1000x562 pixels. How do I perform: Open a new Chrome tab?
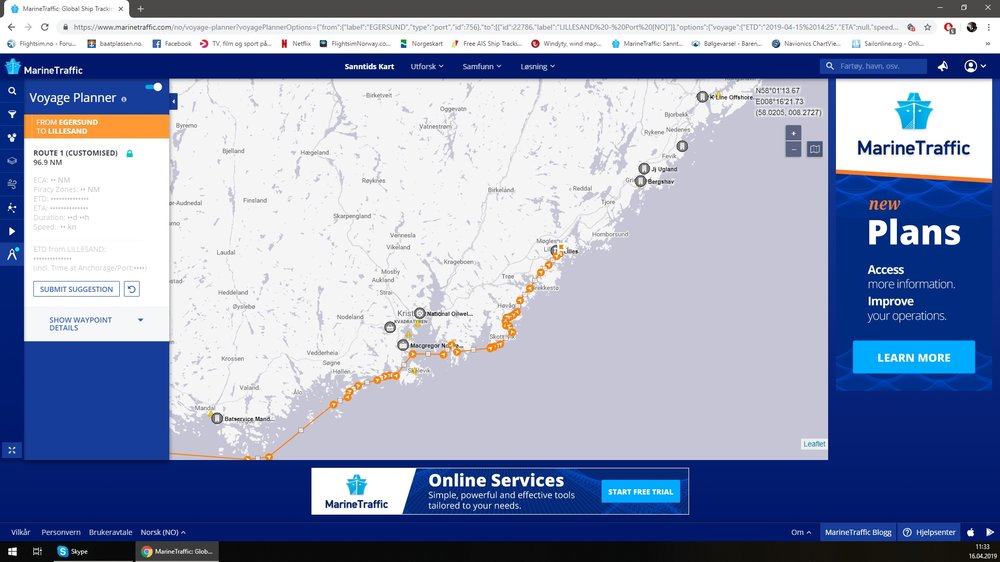[140, 9]
